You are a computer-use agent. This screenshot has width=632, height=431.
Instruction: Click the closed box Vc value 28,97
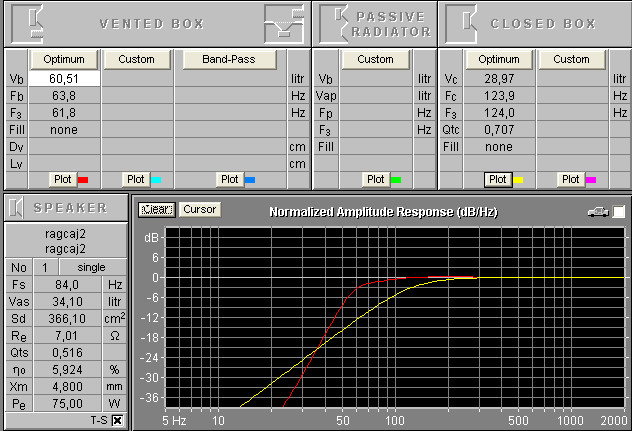(499, 79)
